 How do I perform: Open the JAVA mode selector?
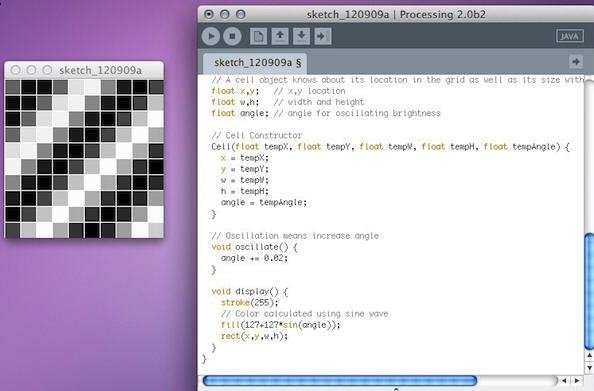[570, 36]
